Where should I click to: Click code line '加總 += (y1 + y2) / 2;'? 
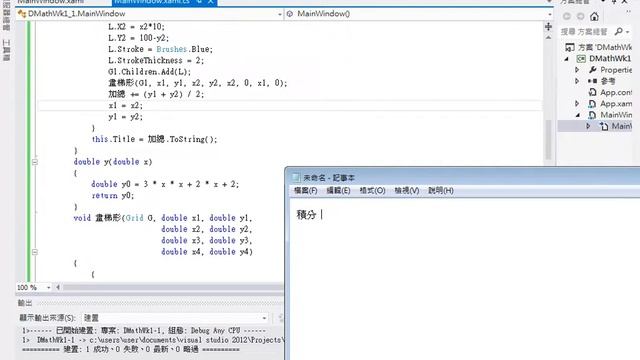pos(156,94)
